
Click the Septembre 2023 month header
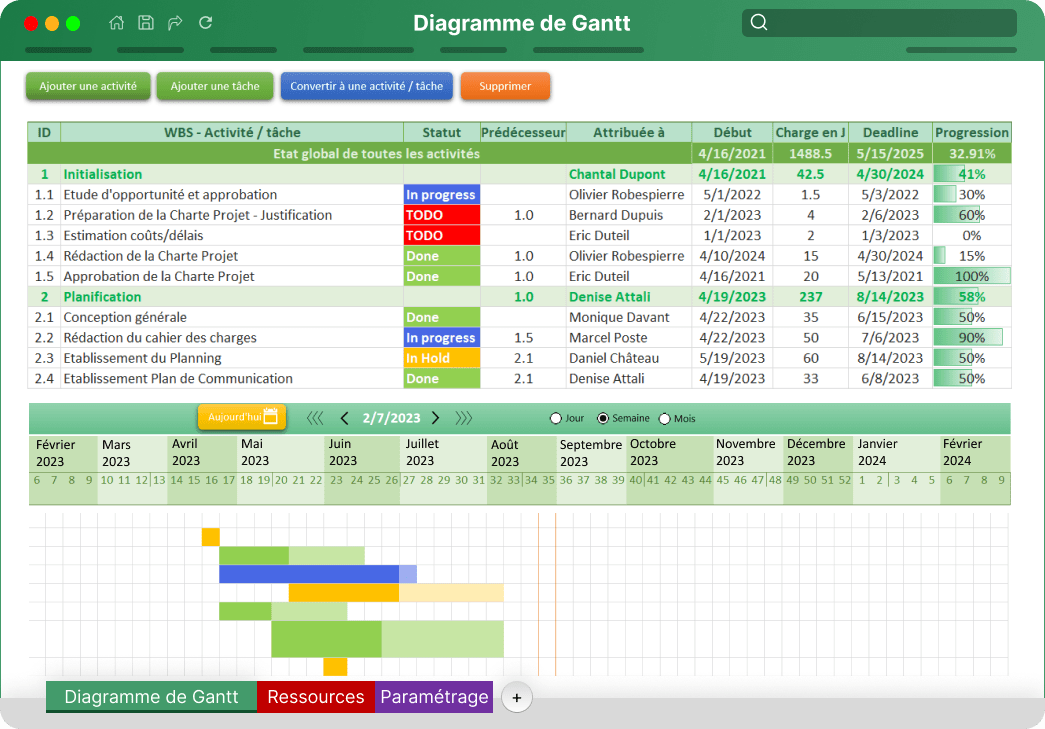(590, 452)
